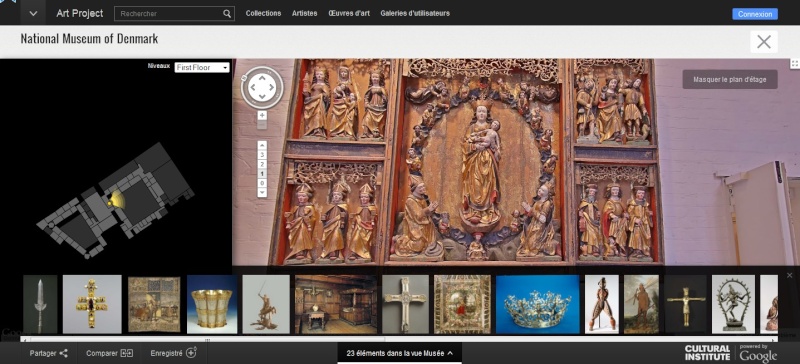Pan the view down with the compass arrow
The image size is (800, 364).
262,97
